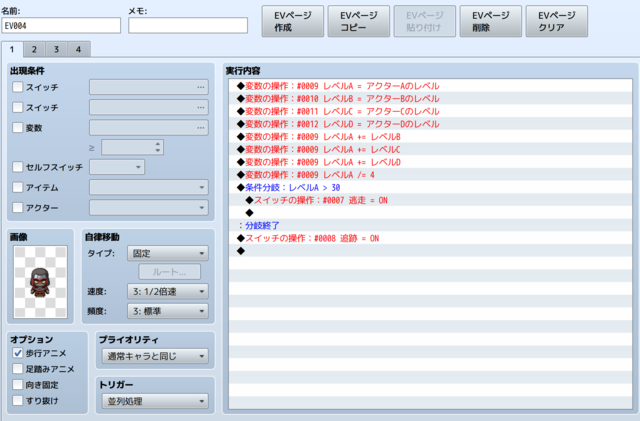This screenshot has height=421, width=640.
Task: Click the EVページクリア button
Action: pyautogui.click(x=557, y=21)
